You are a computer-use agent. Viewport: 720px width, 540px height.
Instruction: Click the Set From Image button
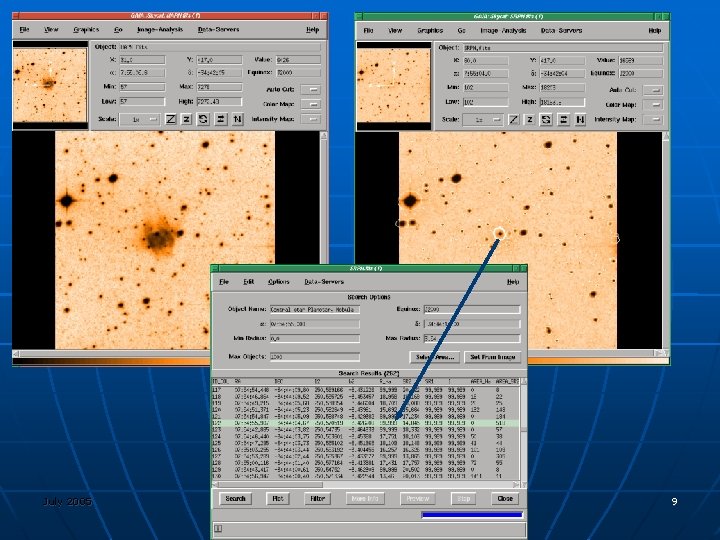[x=493, y=357]
